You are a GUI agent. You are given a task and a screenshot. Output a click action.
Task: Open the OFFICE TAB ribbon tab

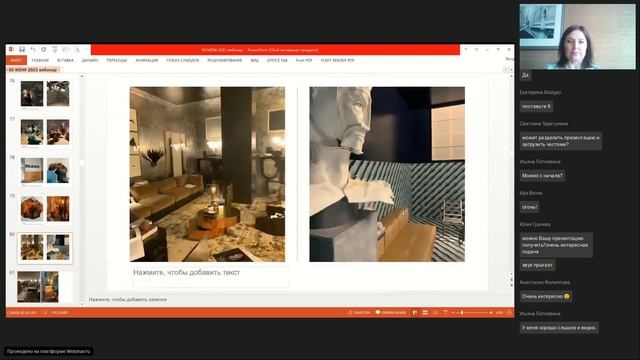click(277, 60)
